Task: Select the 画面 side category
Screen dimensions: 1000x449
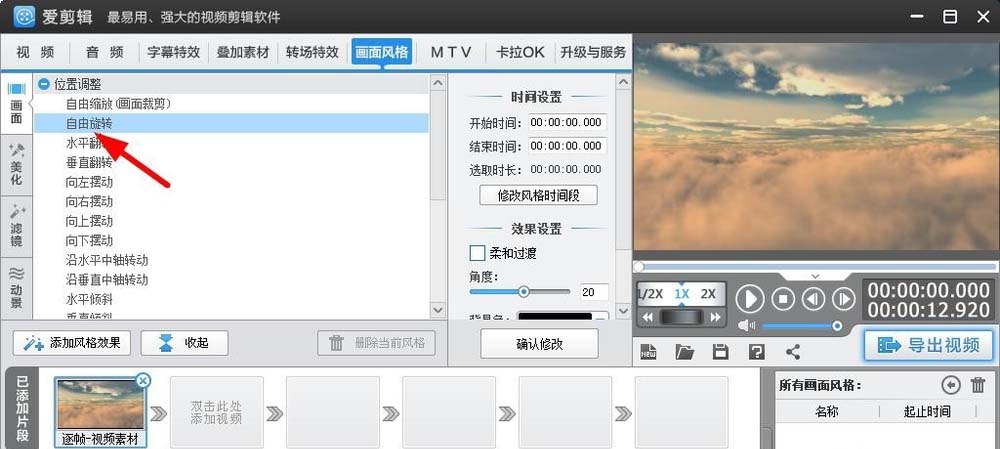Action: pos(17,104)
